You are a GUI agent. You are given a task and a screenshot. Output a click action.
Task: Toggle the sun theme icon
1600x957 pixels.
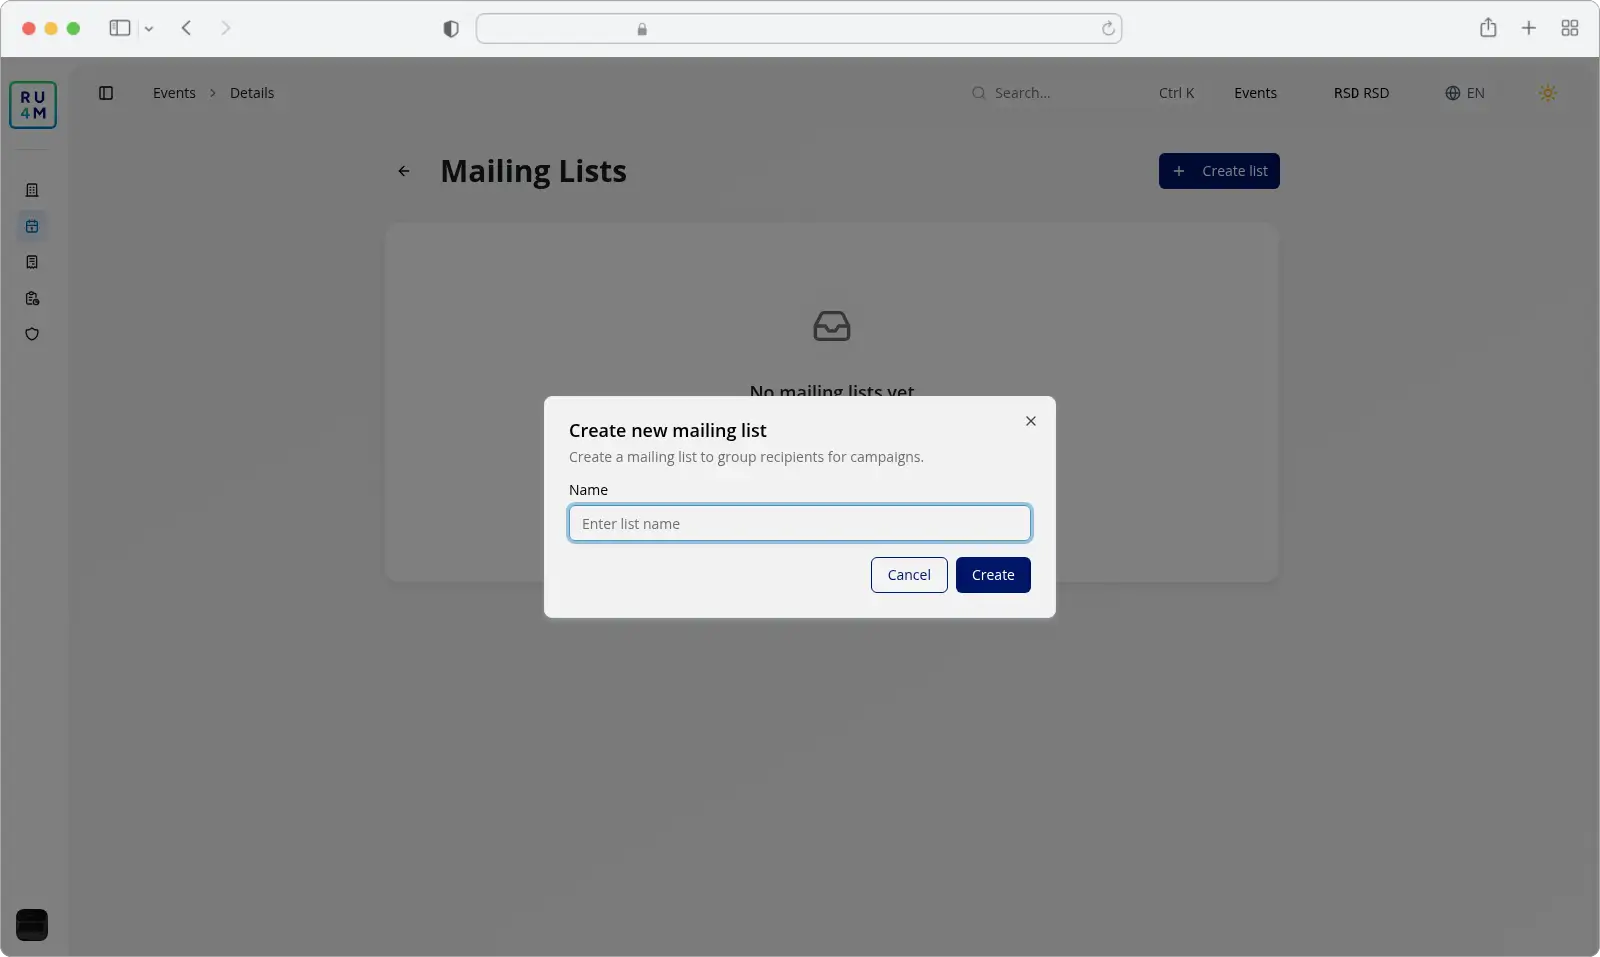point(1548,93)
